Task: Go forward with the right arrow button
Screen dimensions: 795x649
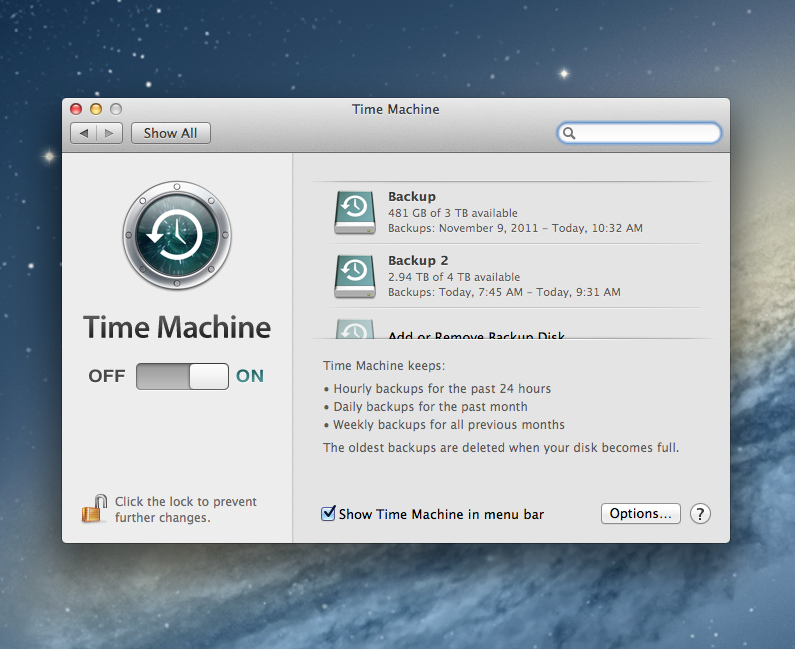Action: (x=110, y=133)
